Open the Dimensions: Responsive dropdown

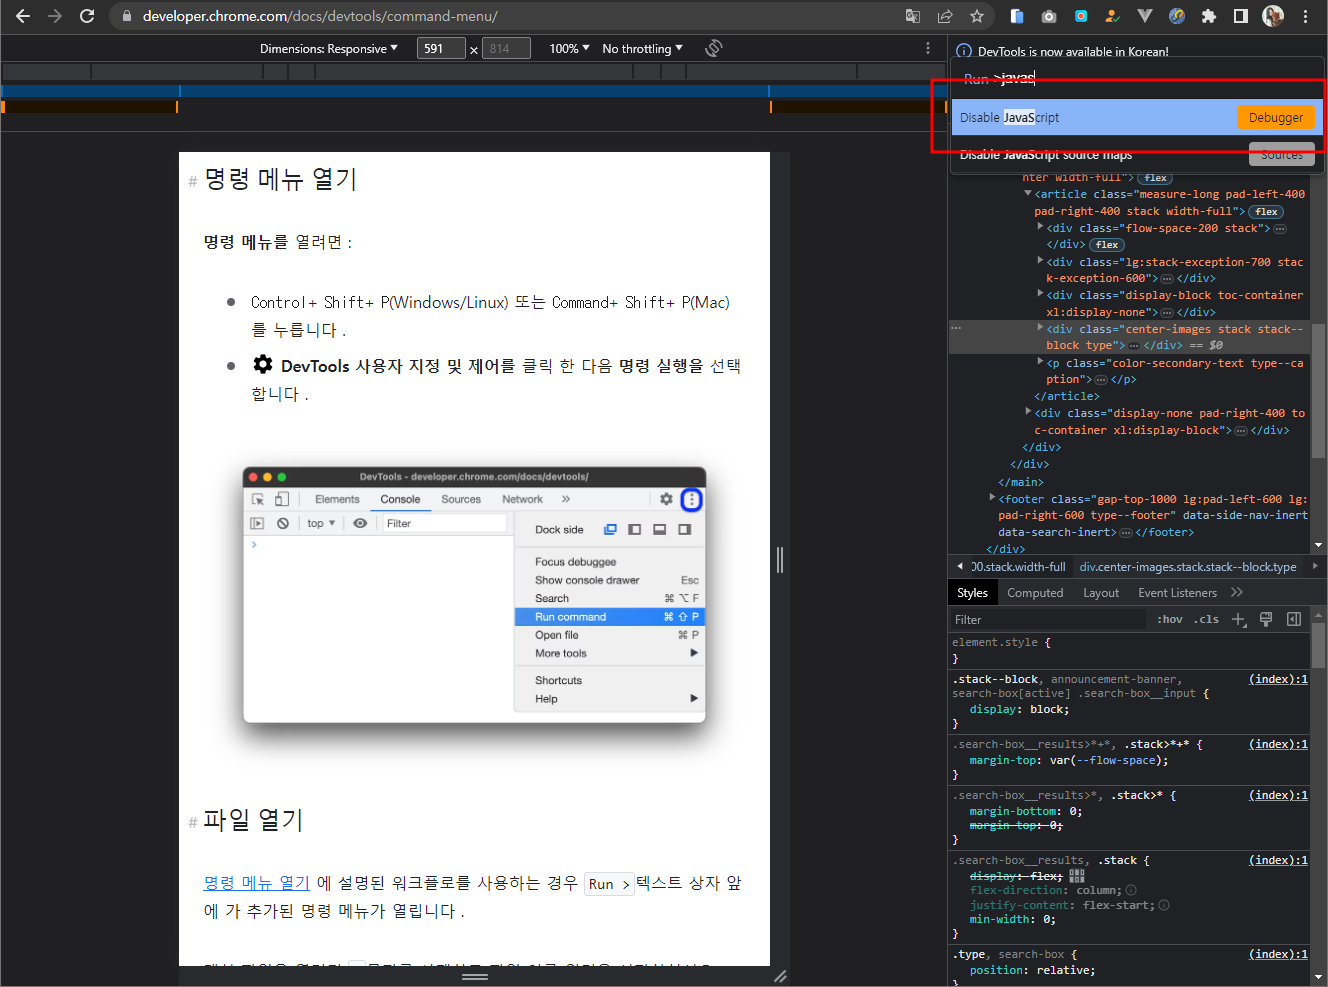click(x=329, y=48)
